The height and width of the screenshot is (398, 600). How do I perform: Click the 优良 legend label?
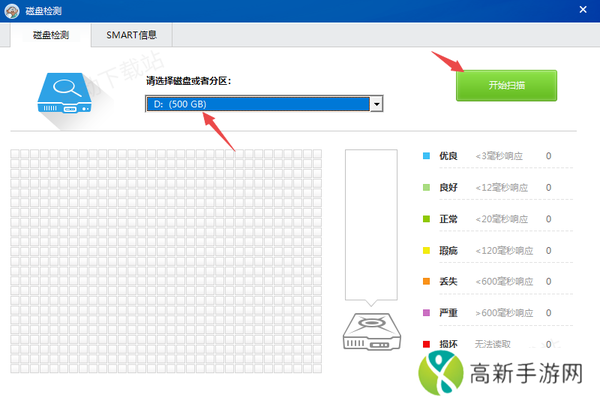pos(448,156)
